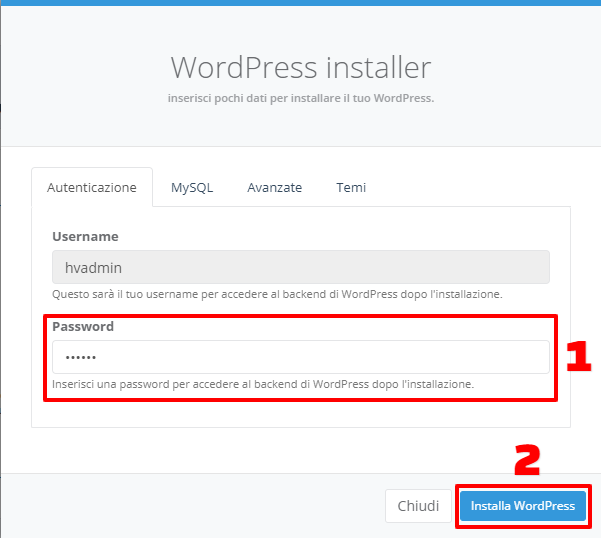This screenshot has width=601, height=538.
Task: Open the Avanzate tab
Action: 274,187
